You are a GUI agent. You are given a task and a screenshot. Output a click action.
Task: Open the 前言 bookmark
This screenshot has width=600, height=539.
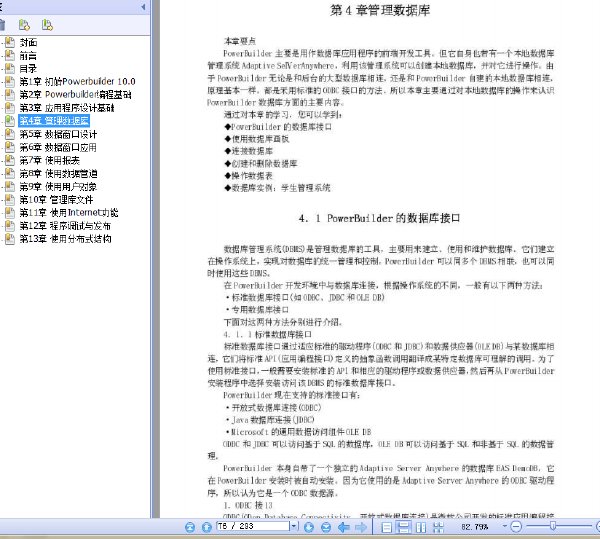tap(28, 56)
